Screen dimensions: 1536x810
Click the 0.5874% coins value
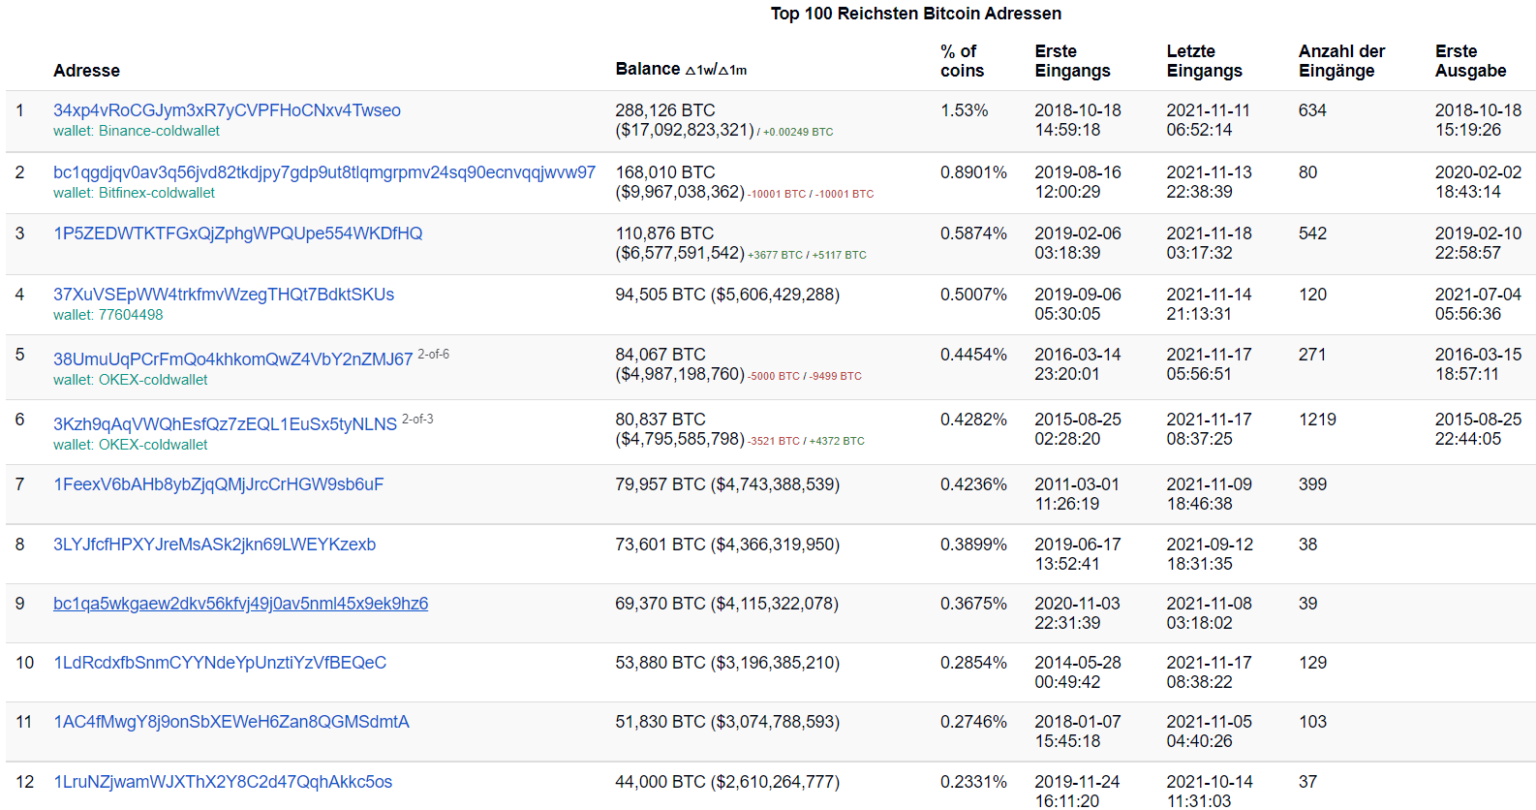pyautogui.click(x=973, y=233)
